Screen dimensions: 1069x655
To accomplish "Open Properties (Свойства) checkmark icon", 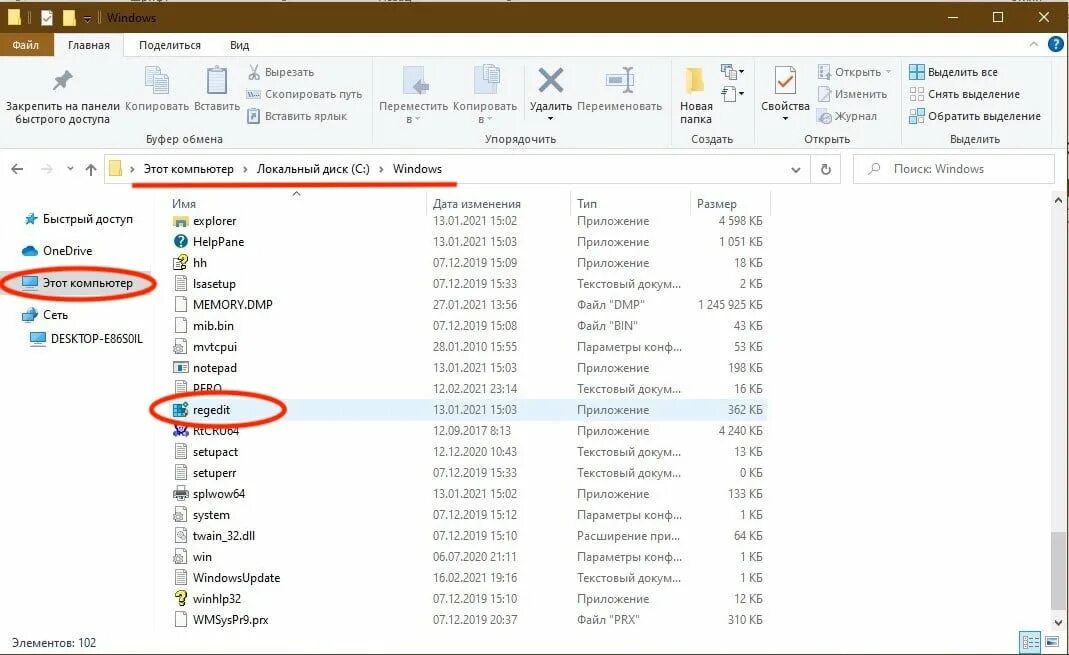I will tap(785, 80).
